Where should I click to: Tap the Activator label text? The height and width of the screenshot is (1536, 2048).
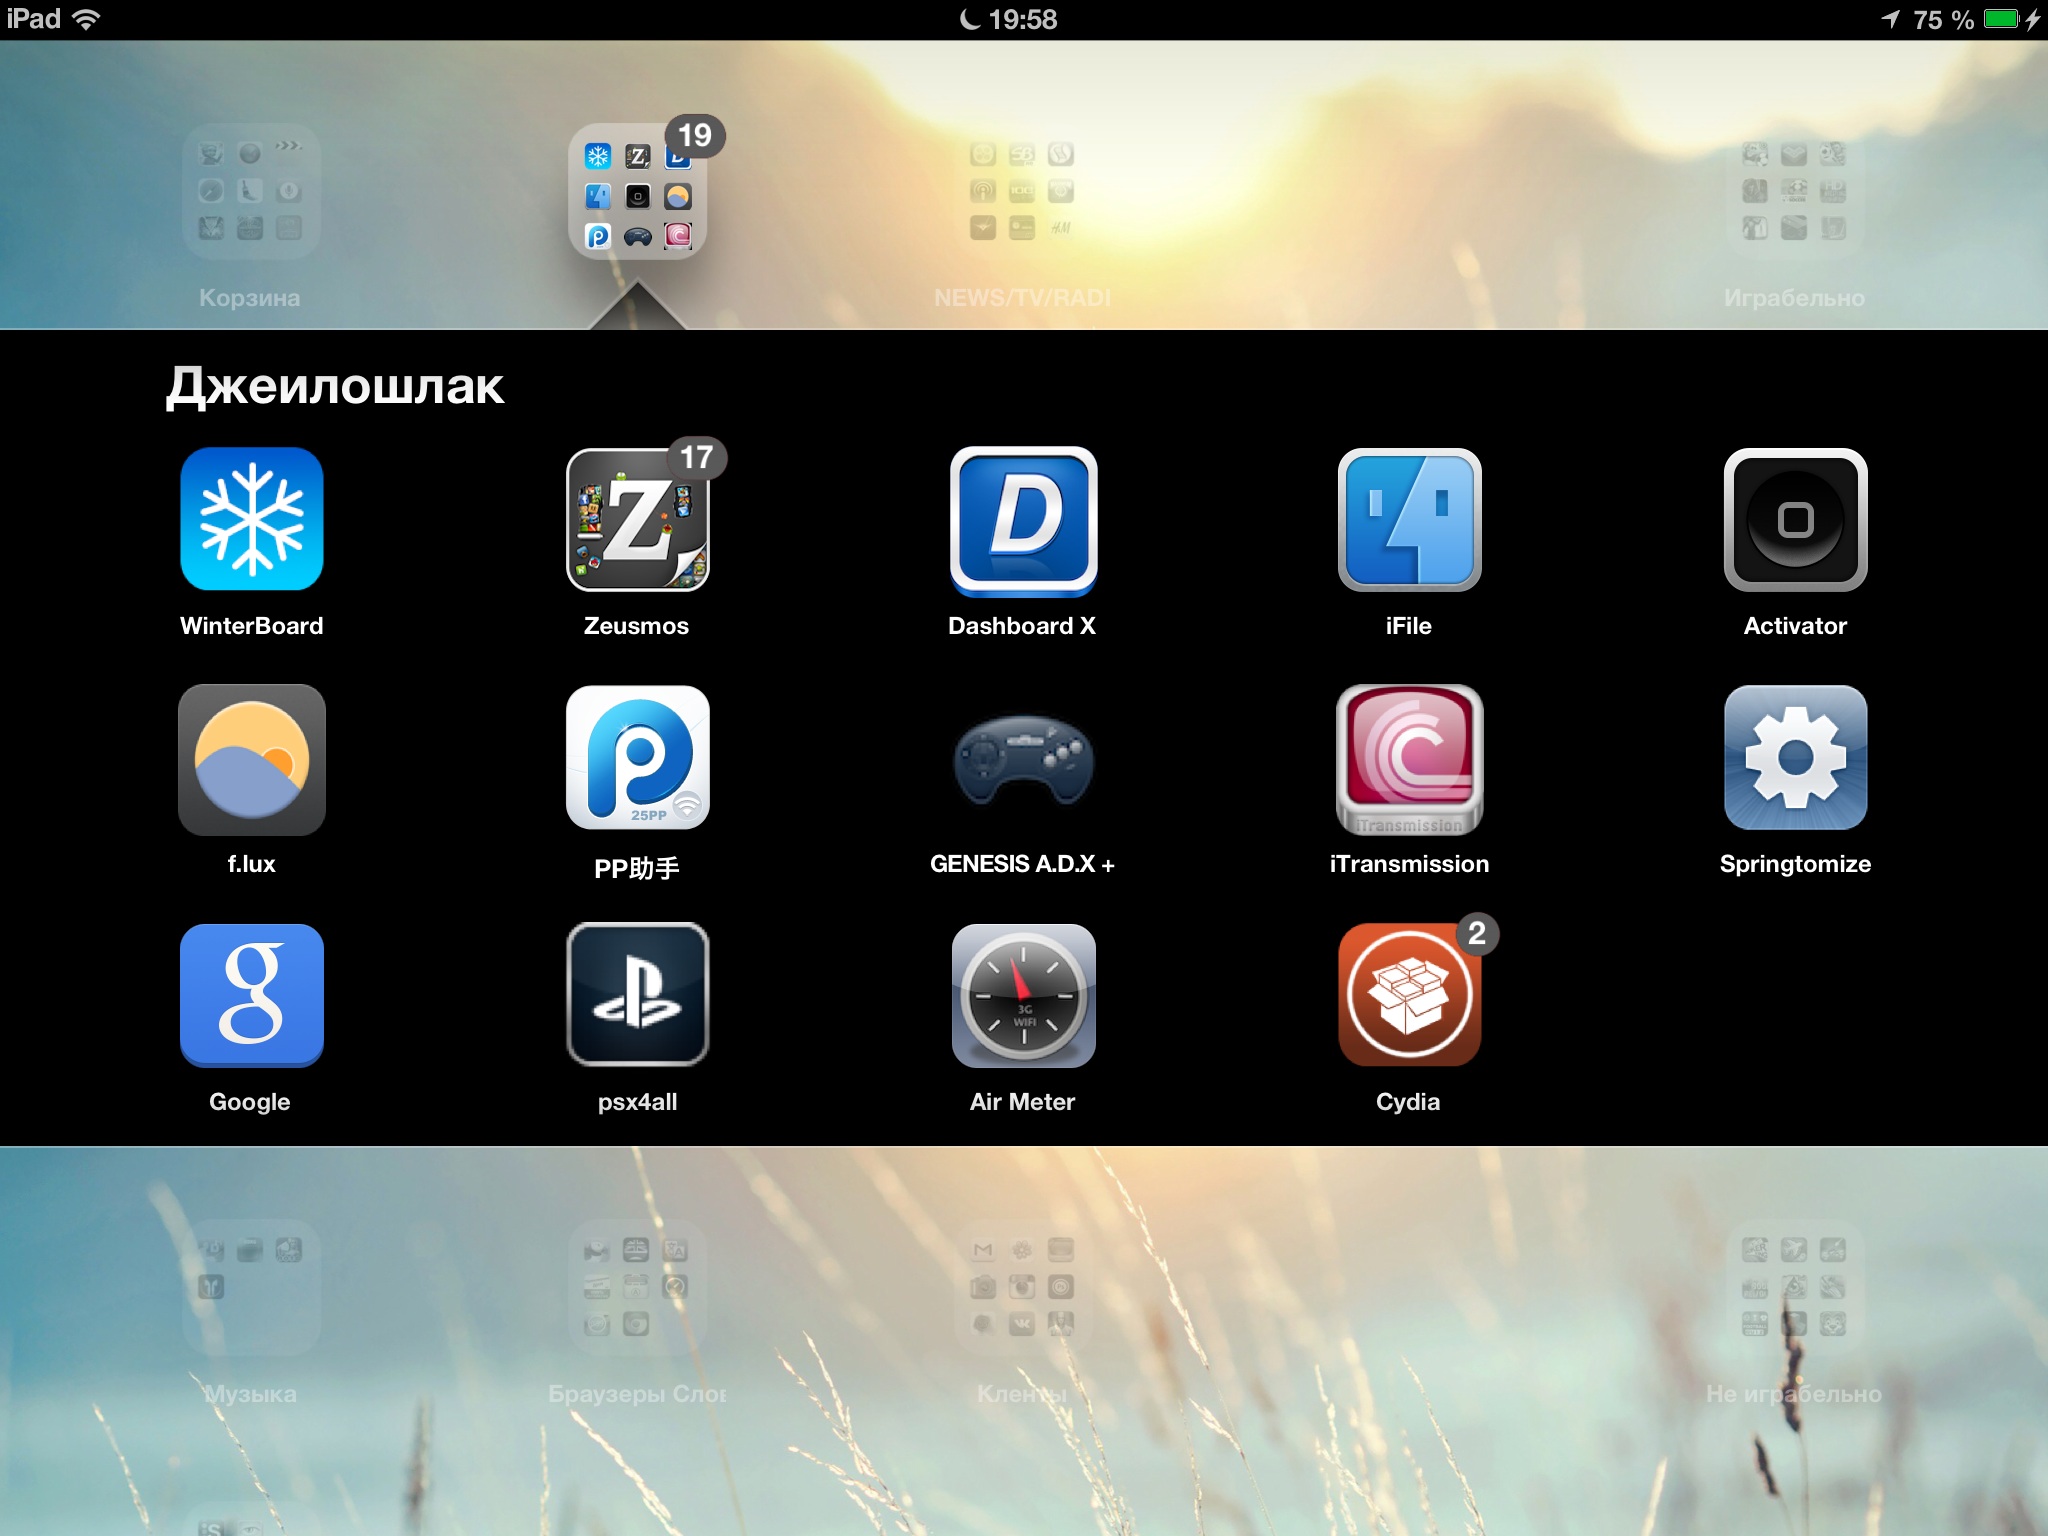(x=1795, y=626)
